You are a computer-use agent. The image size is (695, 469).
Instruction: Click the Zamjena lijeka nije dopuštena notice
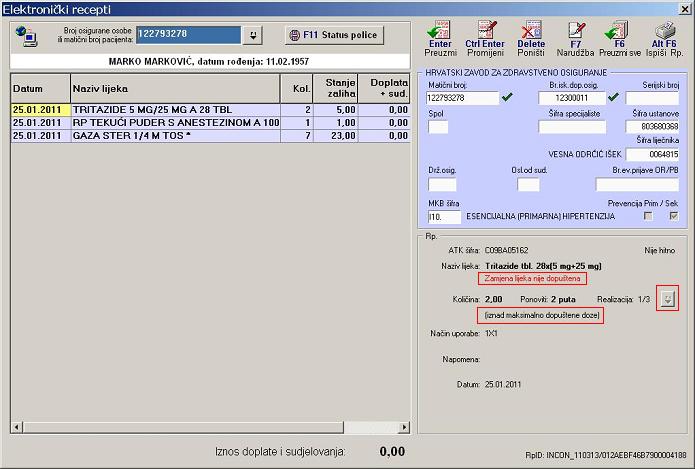[532, 278]
